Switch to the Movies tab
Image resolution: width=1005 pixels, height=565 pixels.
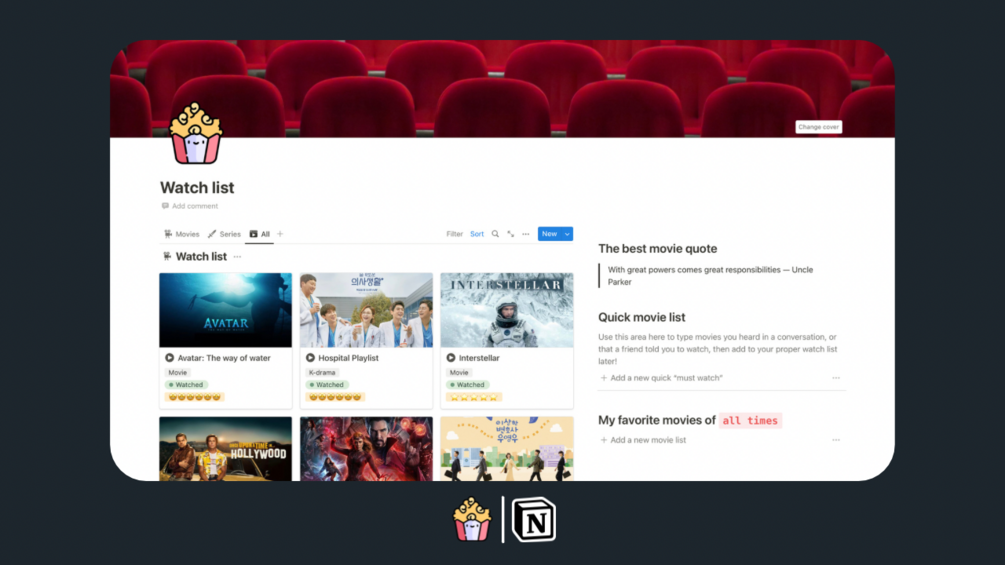181,234
